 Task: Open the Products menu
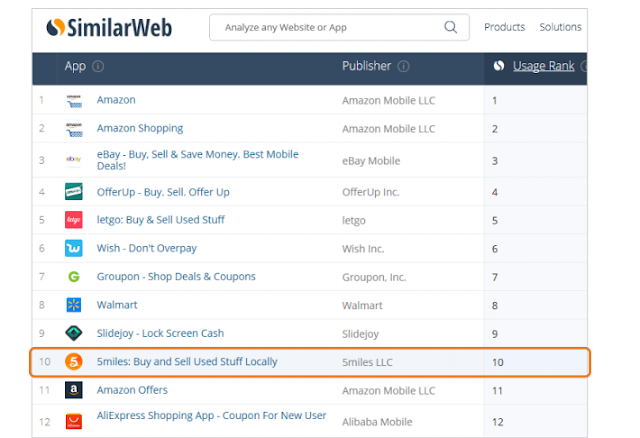click(504, 27)
